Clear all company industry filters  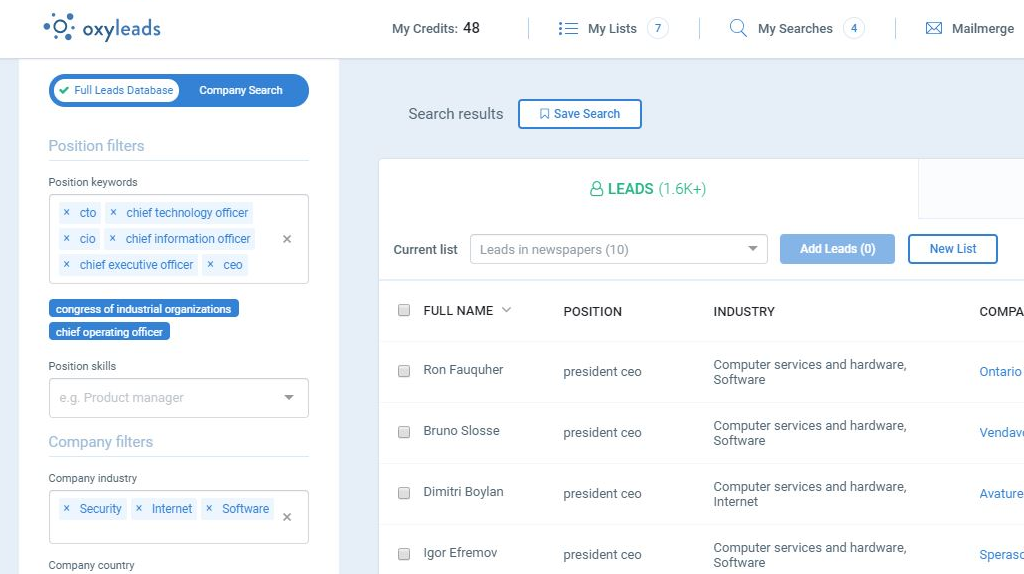[x=287, y=517]
